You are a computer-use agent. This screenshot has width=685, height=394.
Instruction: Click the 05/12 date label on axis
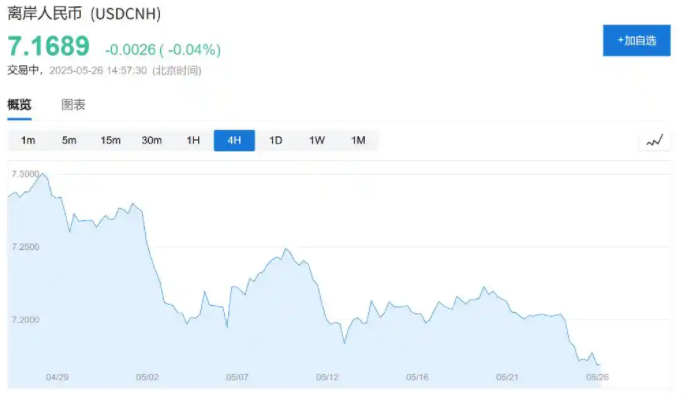coord(327,377)
